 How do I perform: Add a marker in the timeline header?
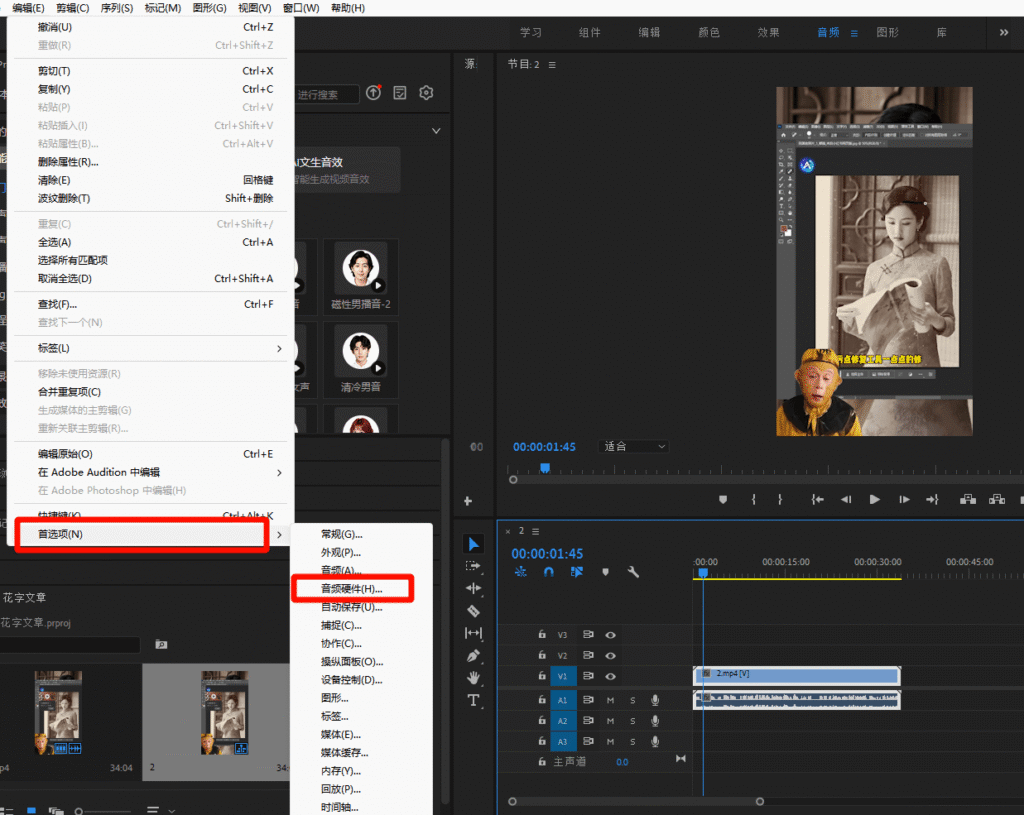coord(605,572)
